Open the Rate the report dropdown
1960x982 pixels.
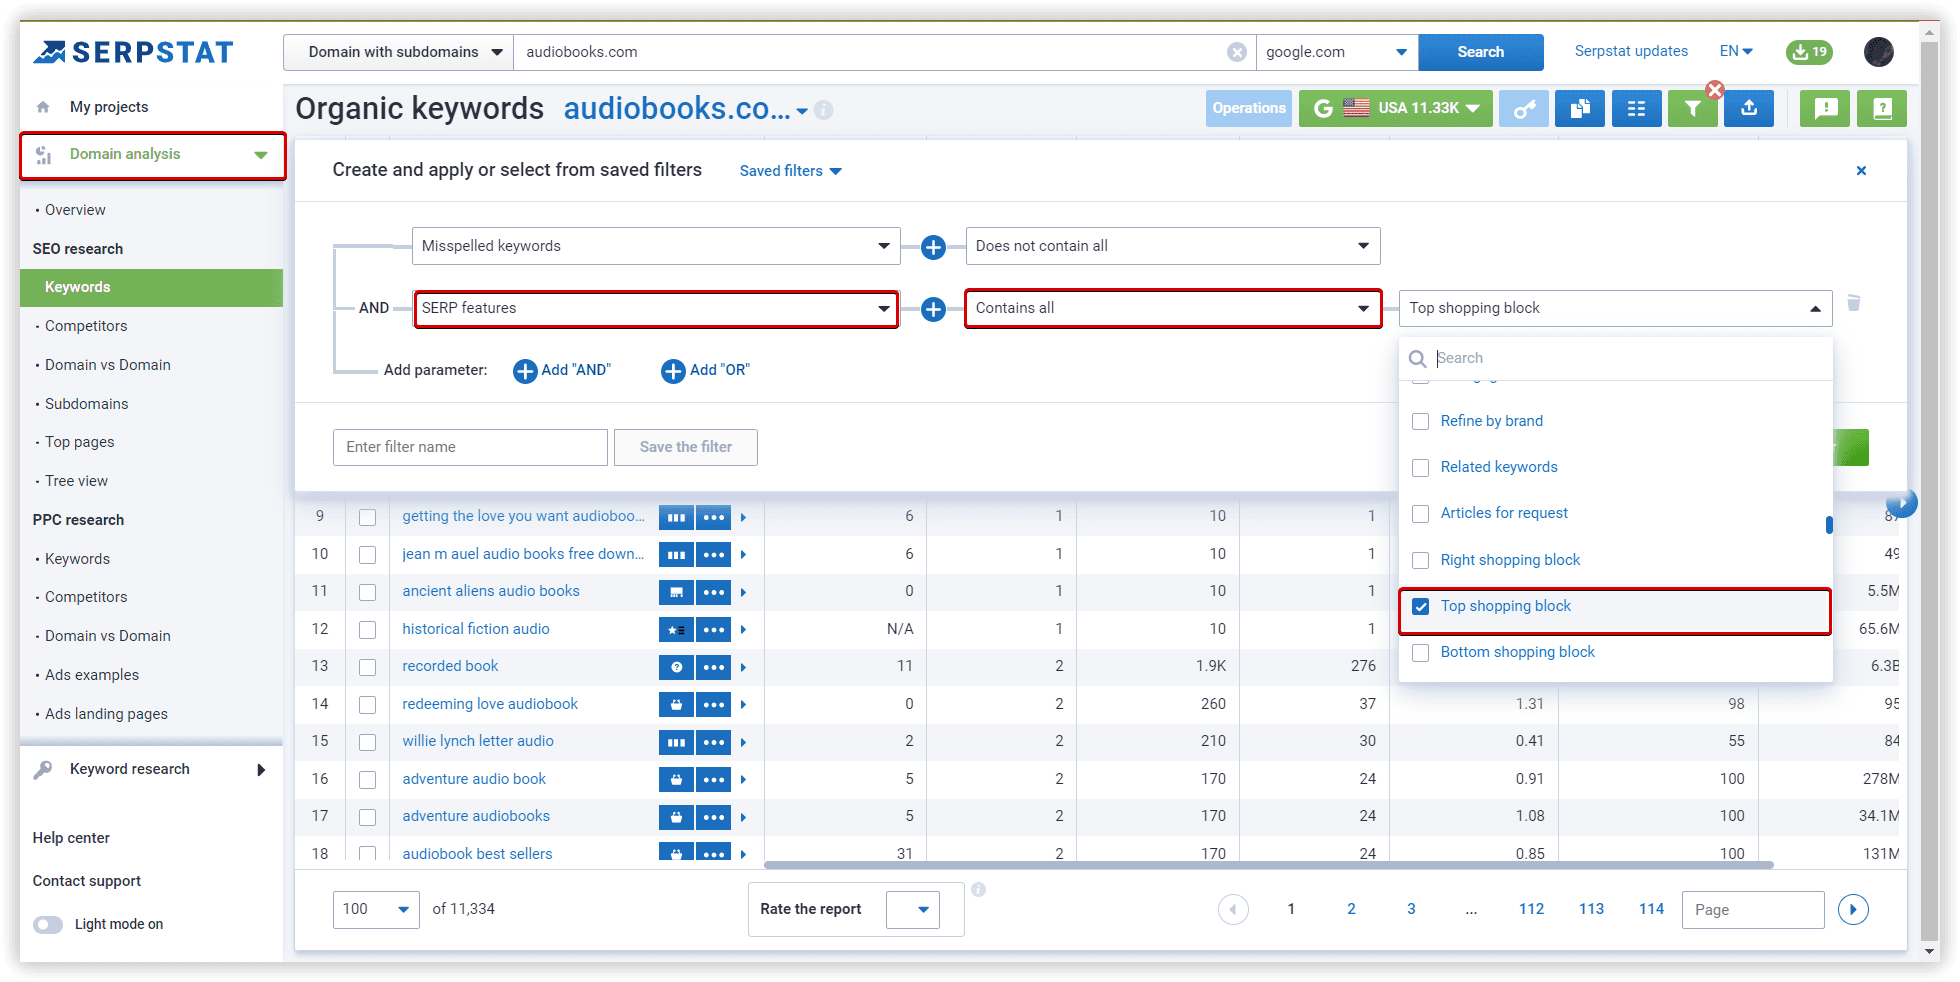click(x=913, y=910)
